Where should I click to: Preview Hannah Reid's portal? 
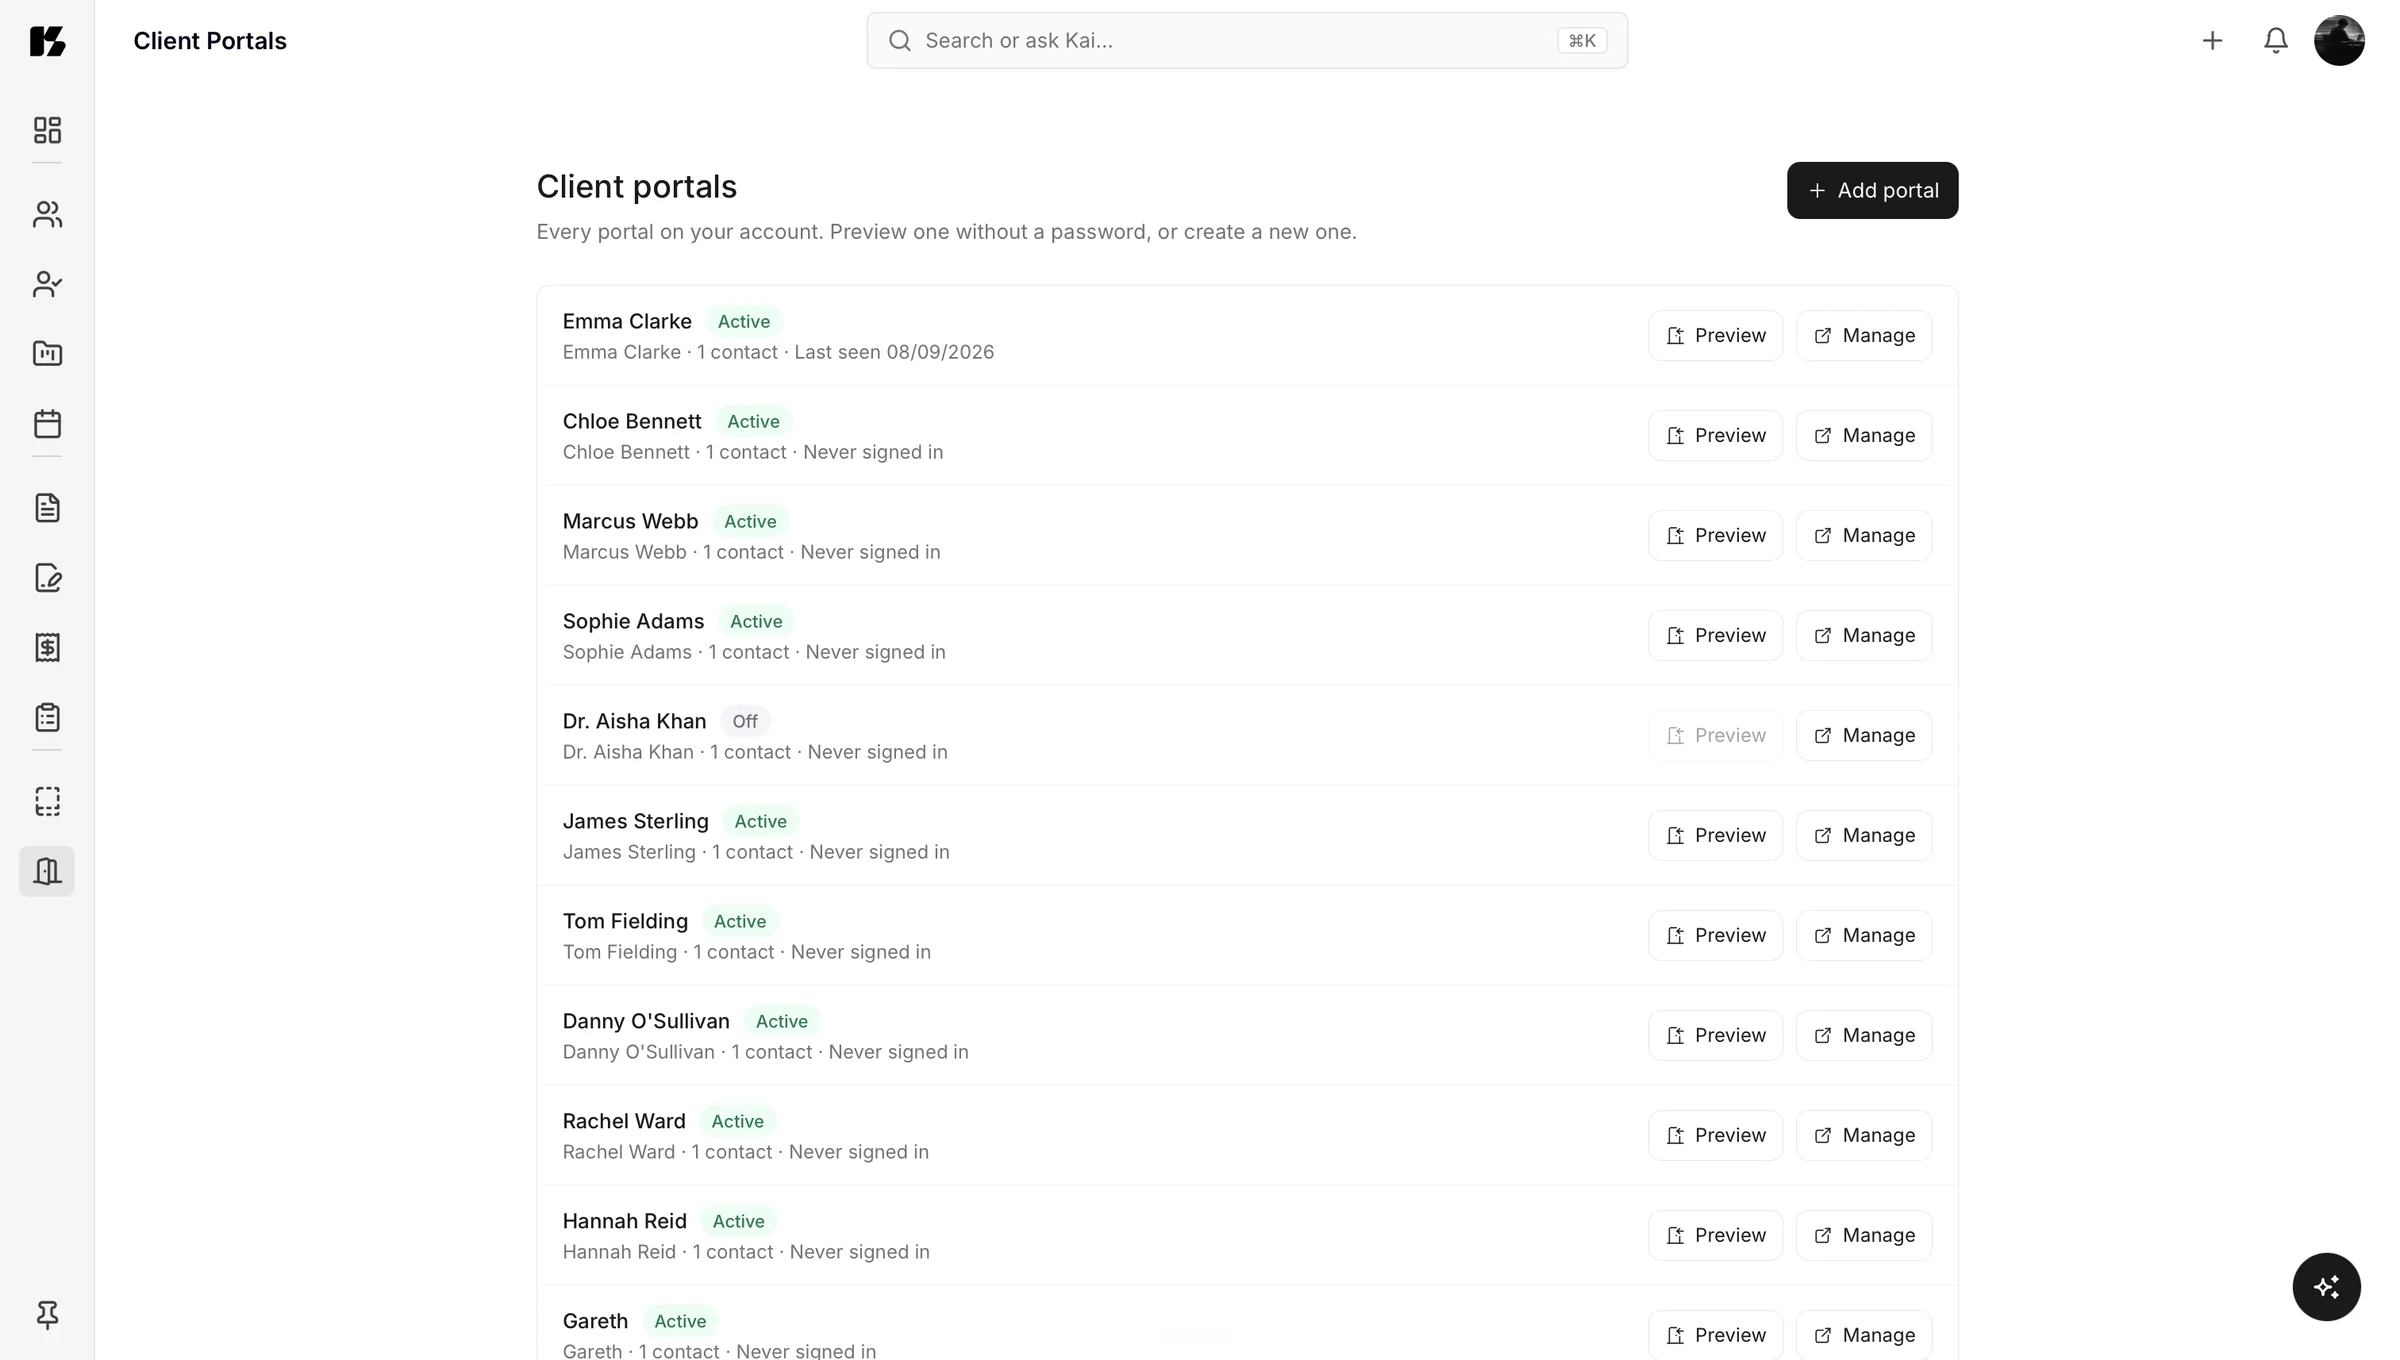pos(1715,1235)
